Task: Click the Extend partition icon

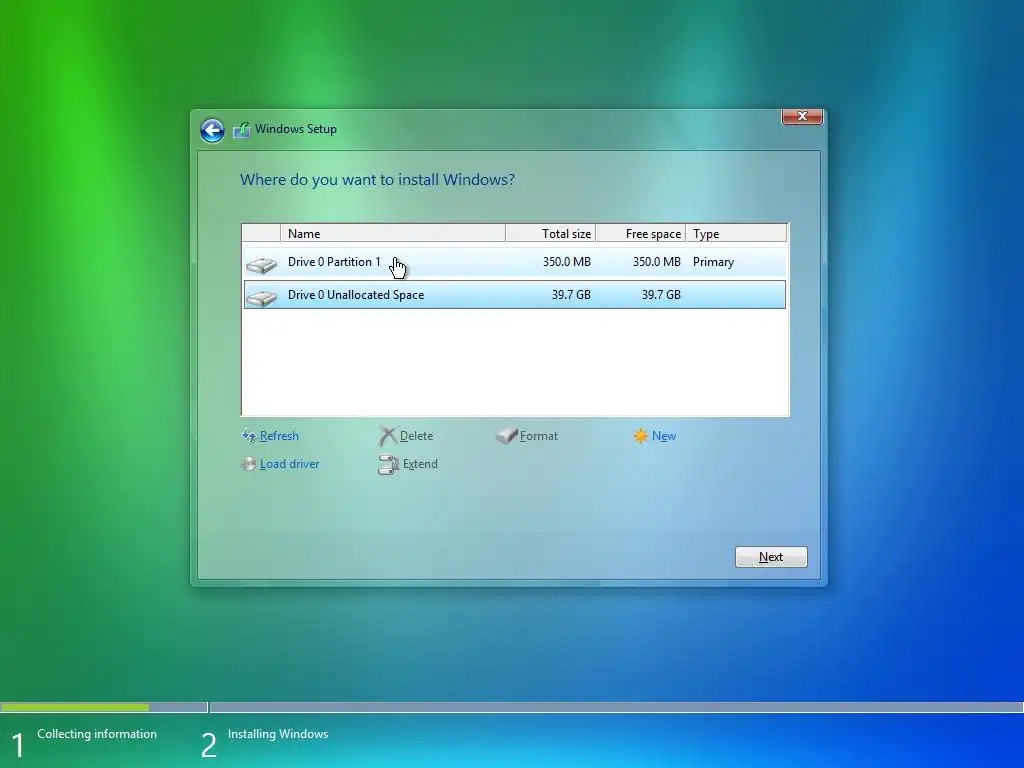Action: click(x=389, y=464)
